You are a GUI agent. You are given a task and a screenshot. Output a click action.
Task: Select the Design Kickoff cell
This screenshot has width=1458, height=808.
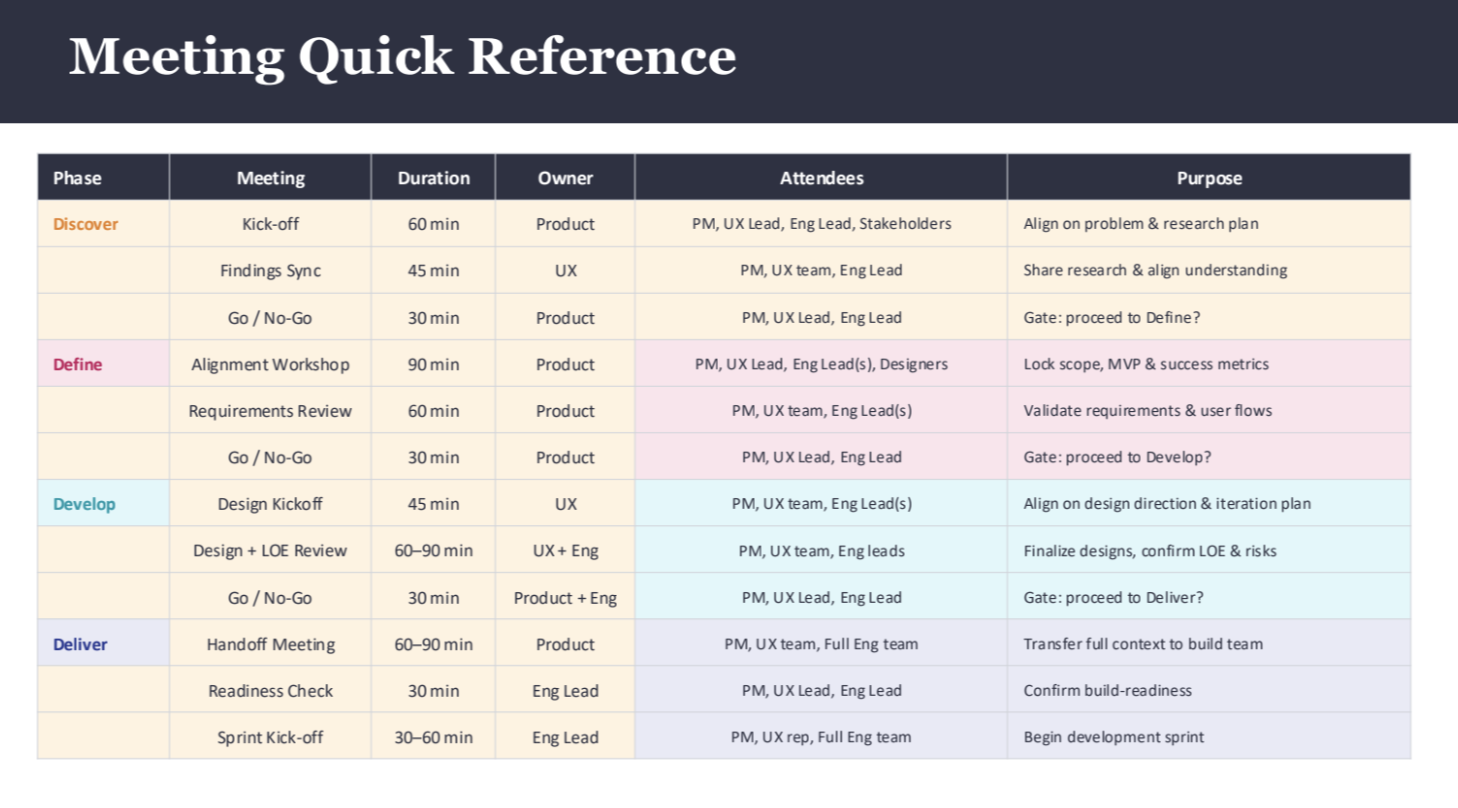pos(270,503)
